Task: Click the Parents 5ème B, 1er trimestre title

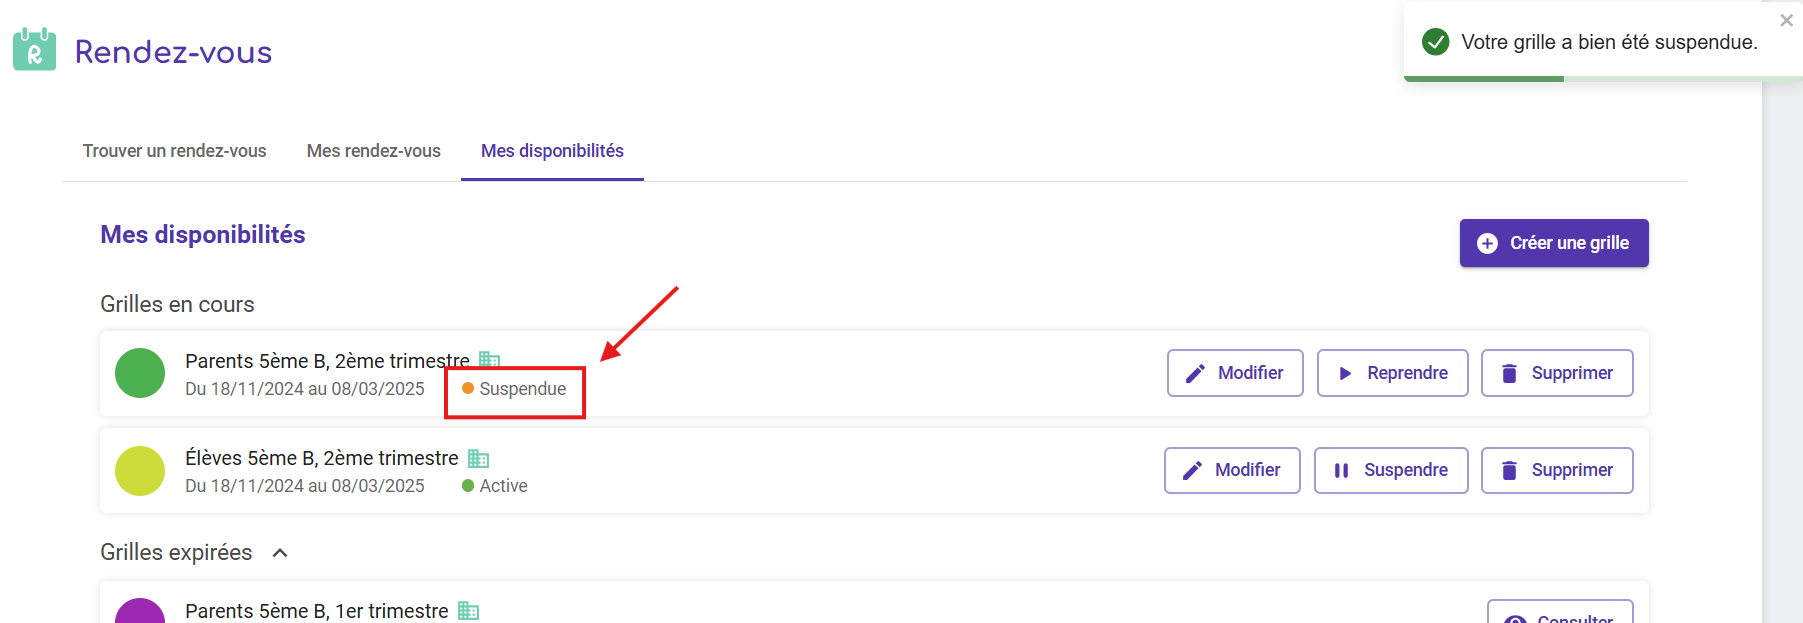Action: (317, 611)
